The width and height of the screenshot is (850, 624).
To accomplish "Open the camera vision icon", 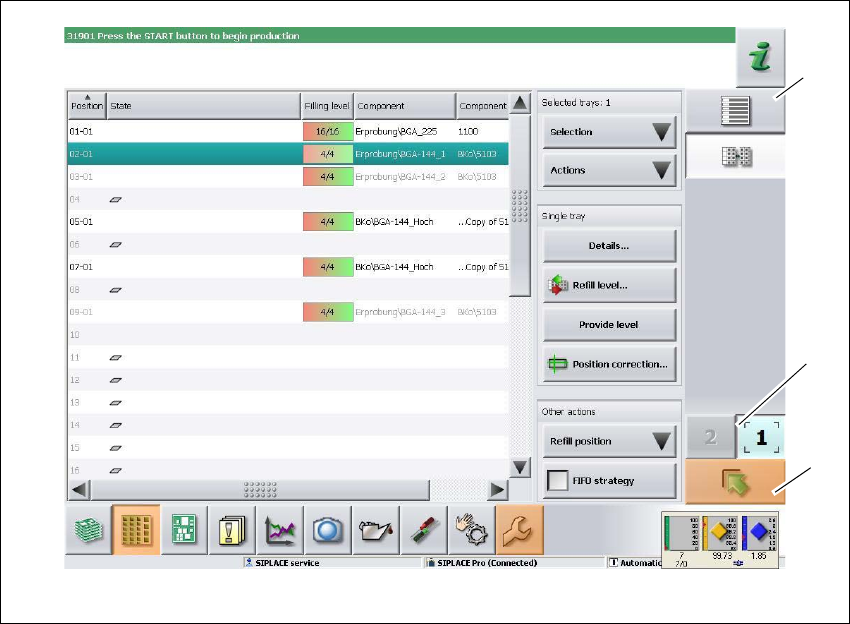I will (x=328, y=530).
